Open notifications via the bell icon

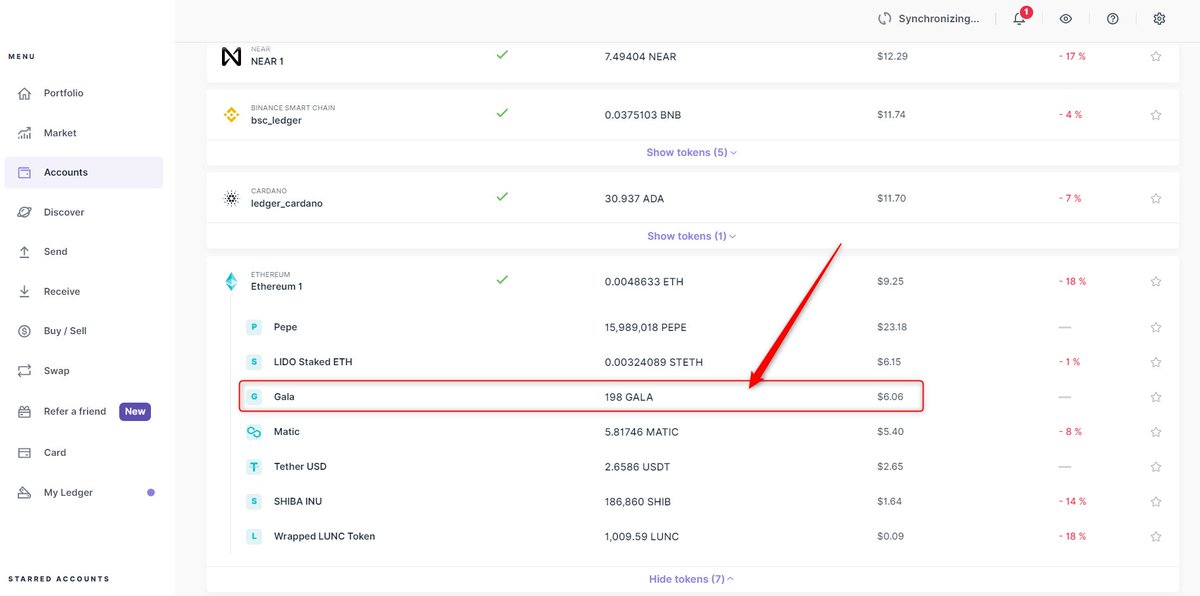pos(1018,18)
